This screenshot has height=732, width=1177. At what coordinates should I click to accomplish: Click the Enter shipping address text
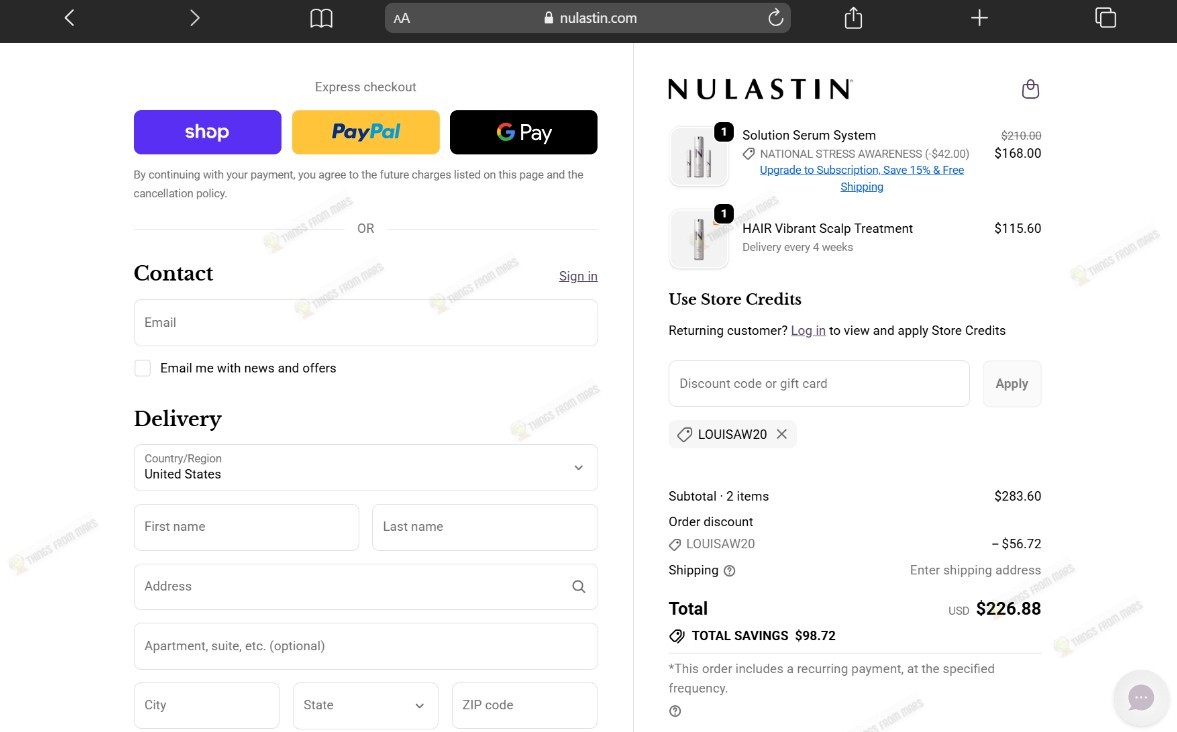(975, 571)
